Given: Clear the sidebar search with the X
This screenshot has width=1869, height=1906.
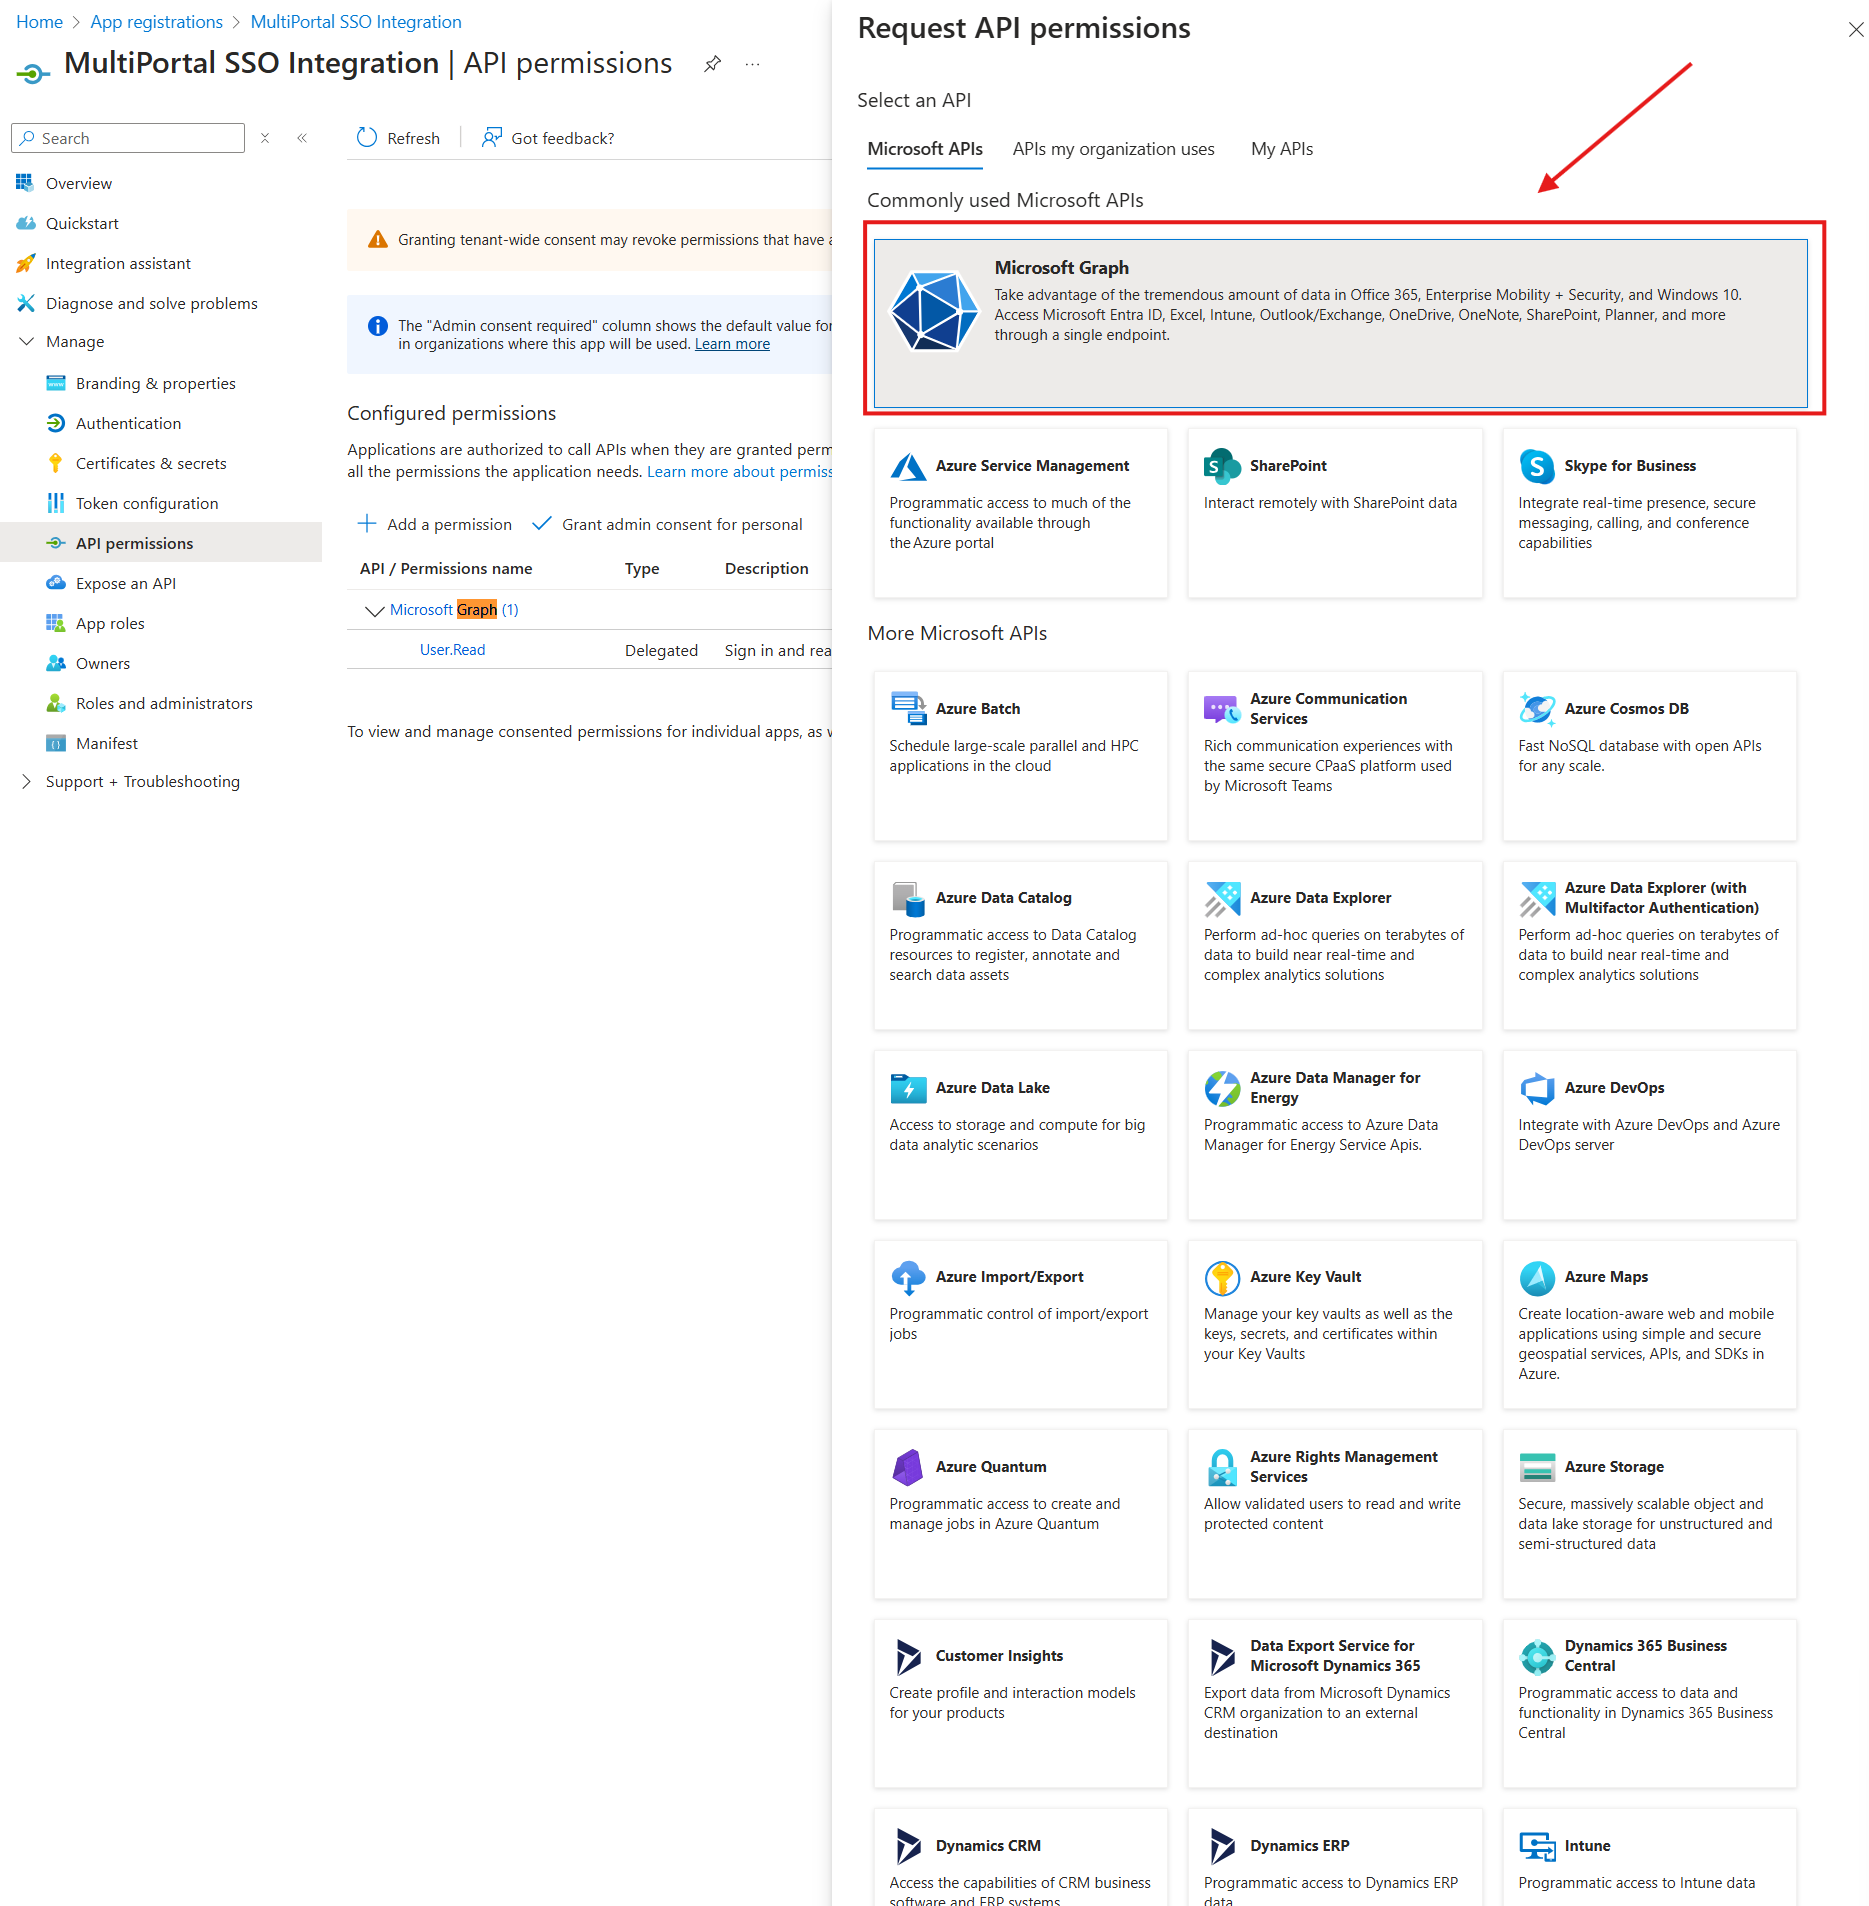Looking at the screenshot, I should tap(265, 138).
